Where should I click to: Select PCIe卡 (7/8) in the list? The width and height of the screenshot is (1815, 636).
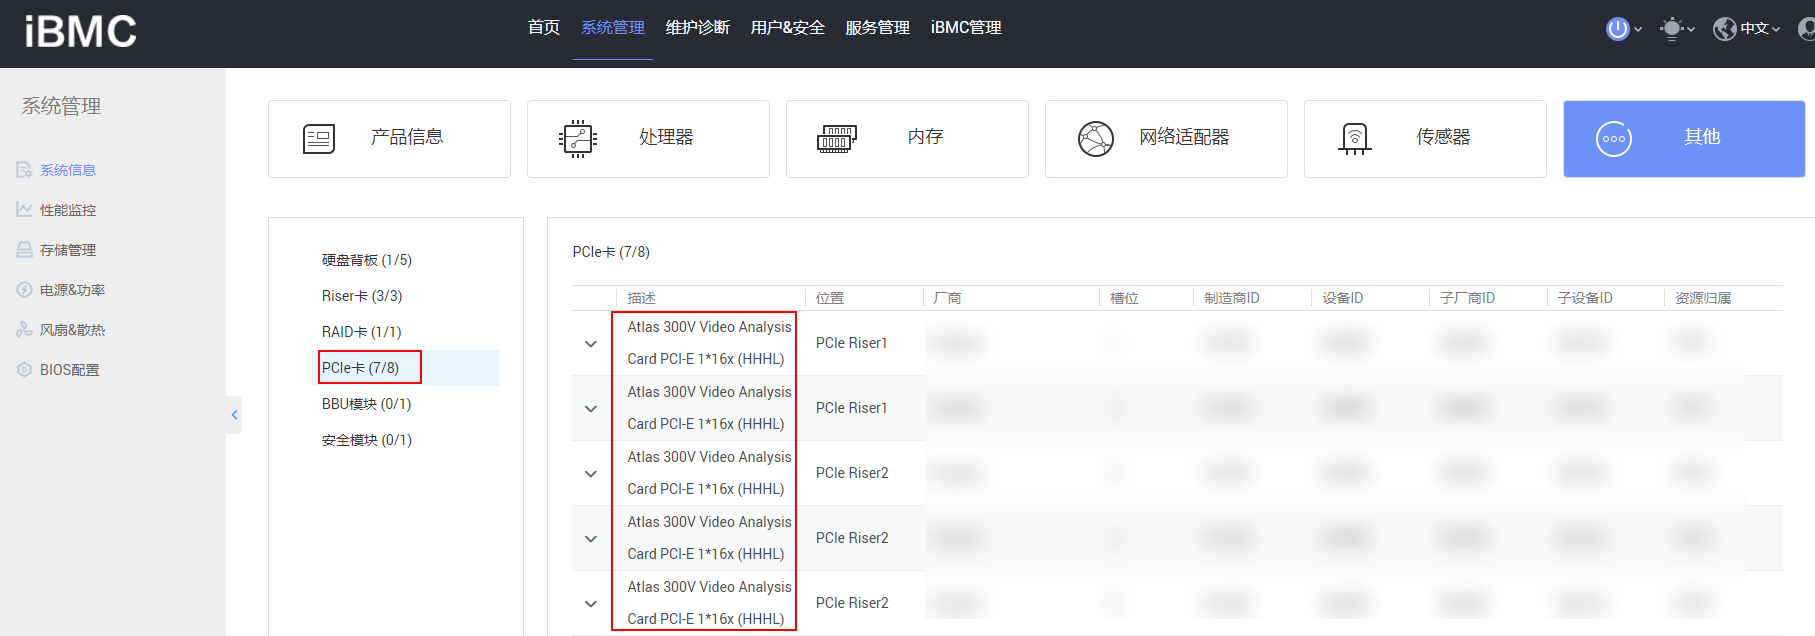[x=360, y=368]
